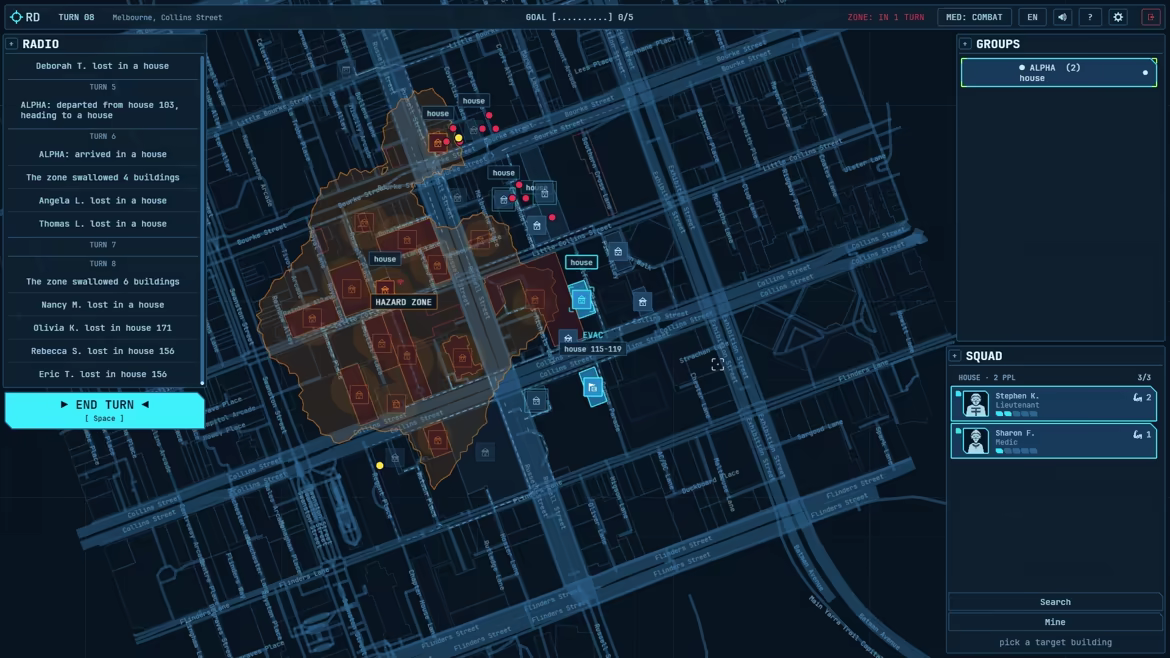Viewport: 1170px width, 658px height.
Task: Click the Melbourne, Collins Street location text
Action: [x=167, y=17]
